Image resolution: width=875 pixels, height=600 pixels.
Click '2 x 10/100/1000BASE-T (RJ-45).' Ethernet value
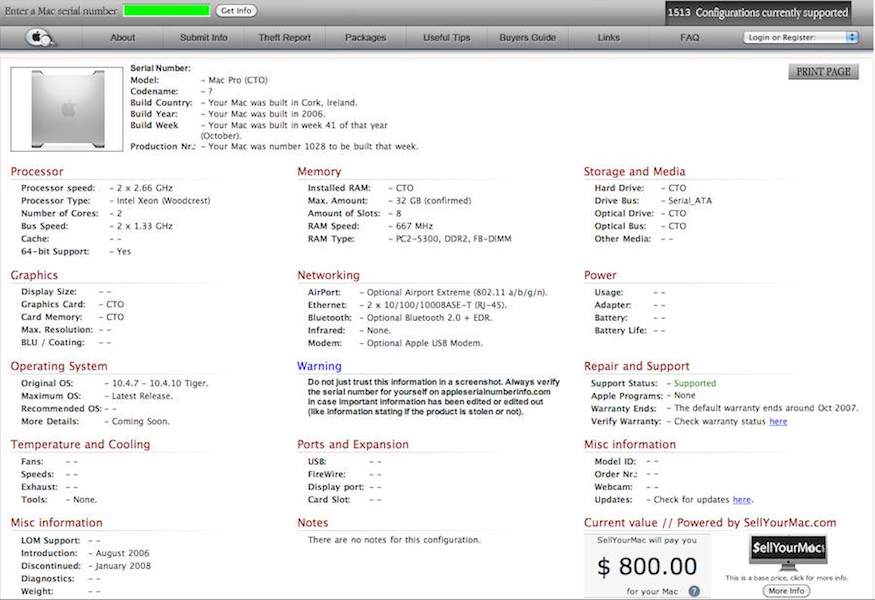(x=437, y=305)
